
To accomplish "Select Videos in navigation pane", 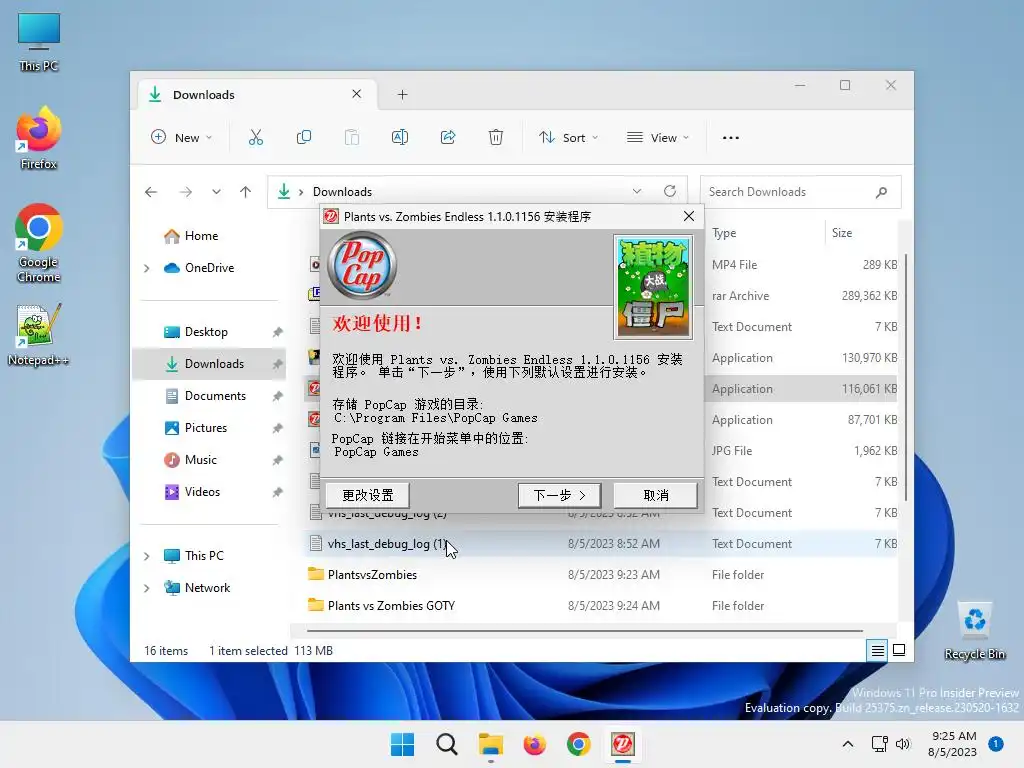I will pyautogui.click(x=202, y=492).
